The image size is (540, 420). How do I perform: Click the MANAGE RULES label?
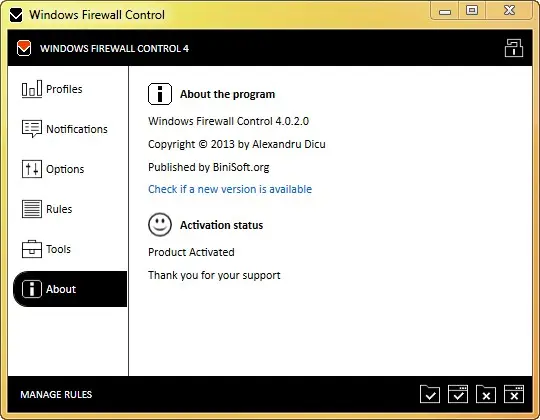coord(56,395)
